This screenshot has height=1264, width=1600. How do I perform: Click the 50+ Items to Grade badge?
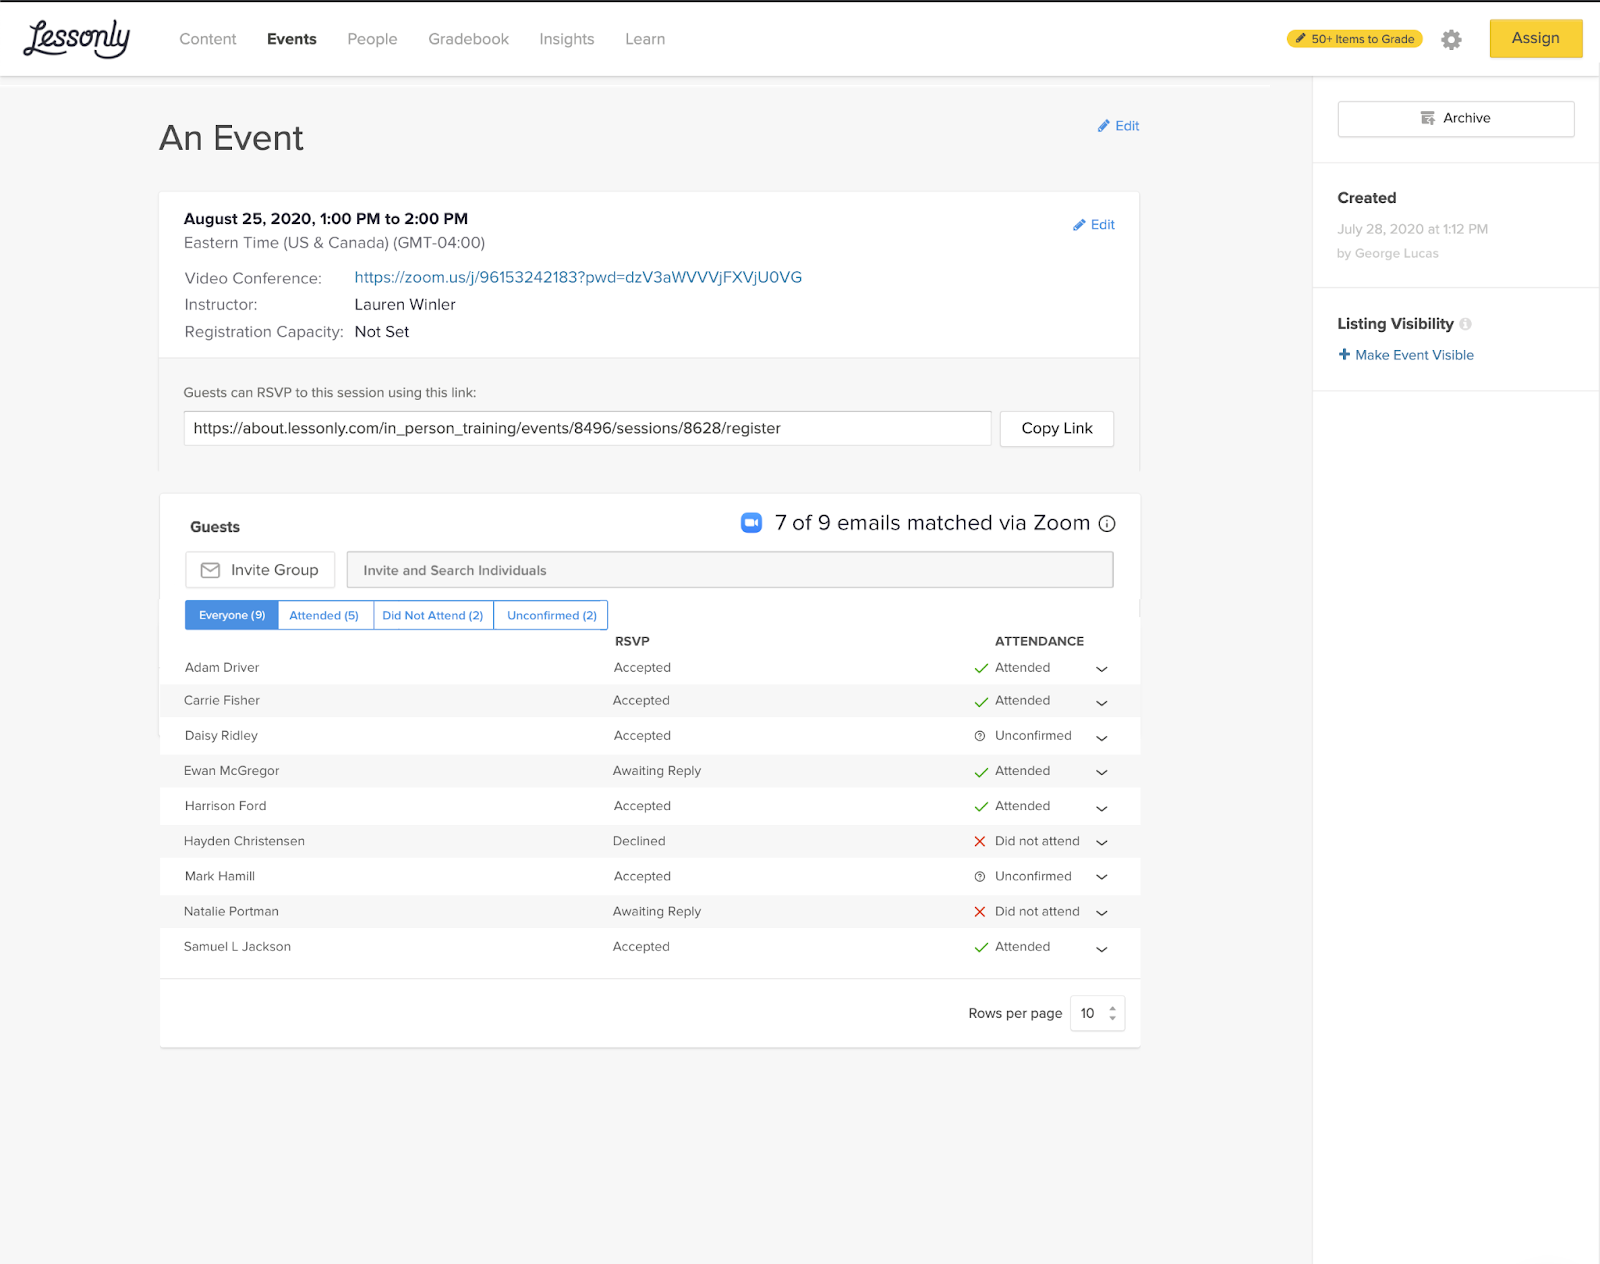1354,39
